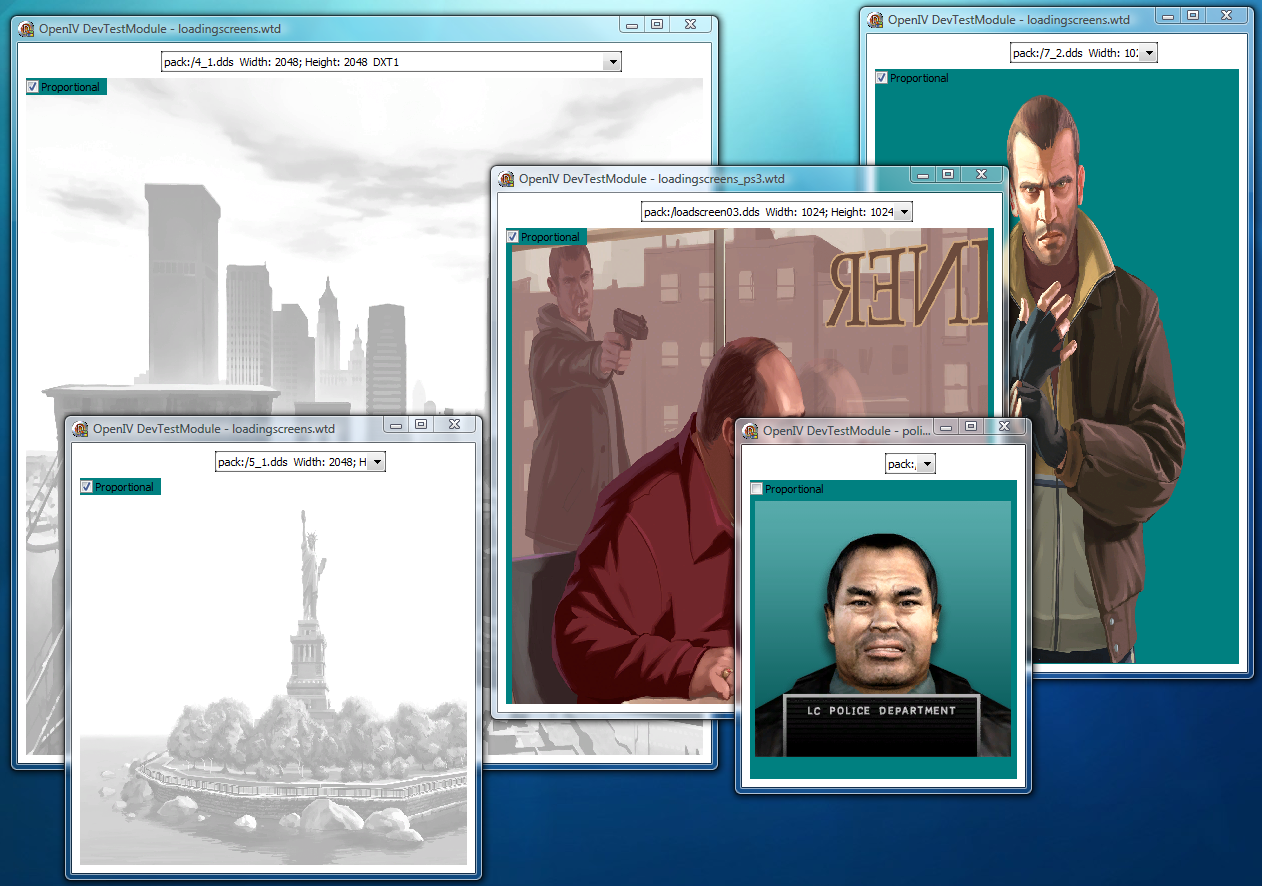The width and height of the screenshot is (1262, 886).
Task: Click the loadingscreens_ps3.wtd window title text
Action: click(651, 179)
